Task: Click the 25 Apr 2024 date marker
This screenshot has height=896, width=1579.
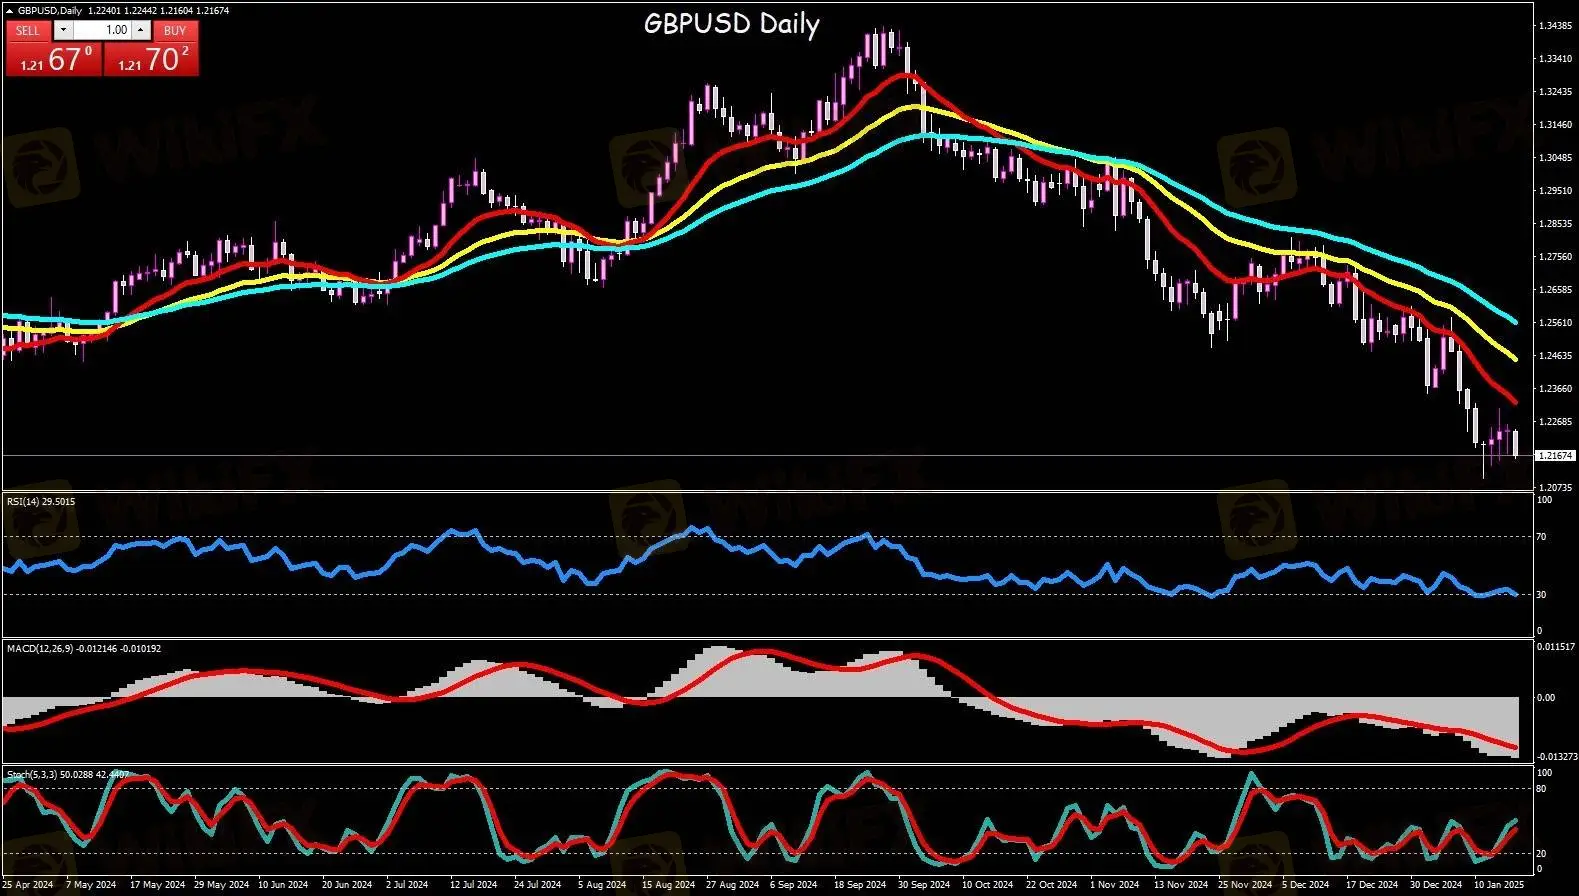Action: [x=28, y=885]
